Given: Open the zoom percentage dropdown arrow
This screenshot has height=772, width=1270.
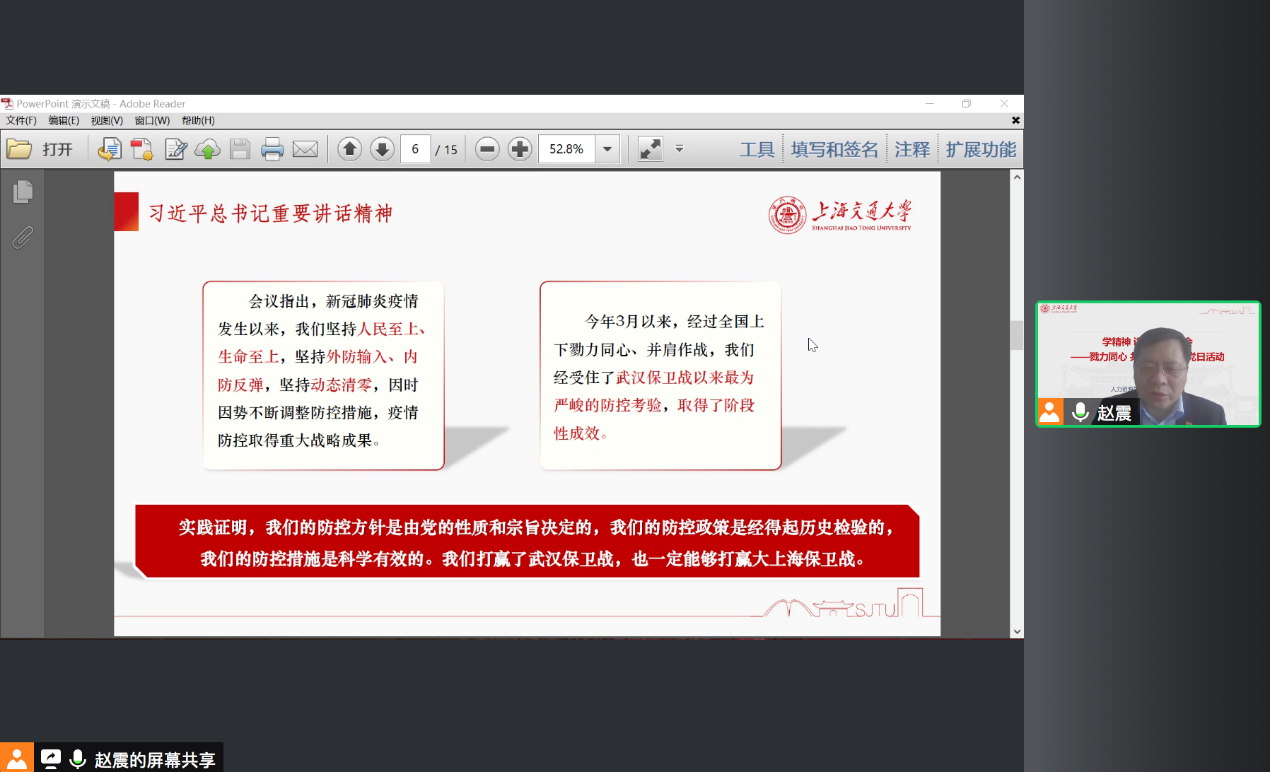Looking at the screenshot, I should [x=607, y=149].
